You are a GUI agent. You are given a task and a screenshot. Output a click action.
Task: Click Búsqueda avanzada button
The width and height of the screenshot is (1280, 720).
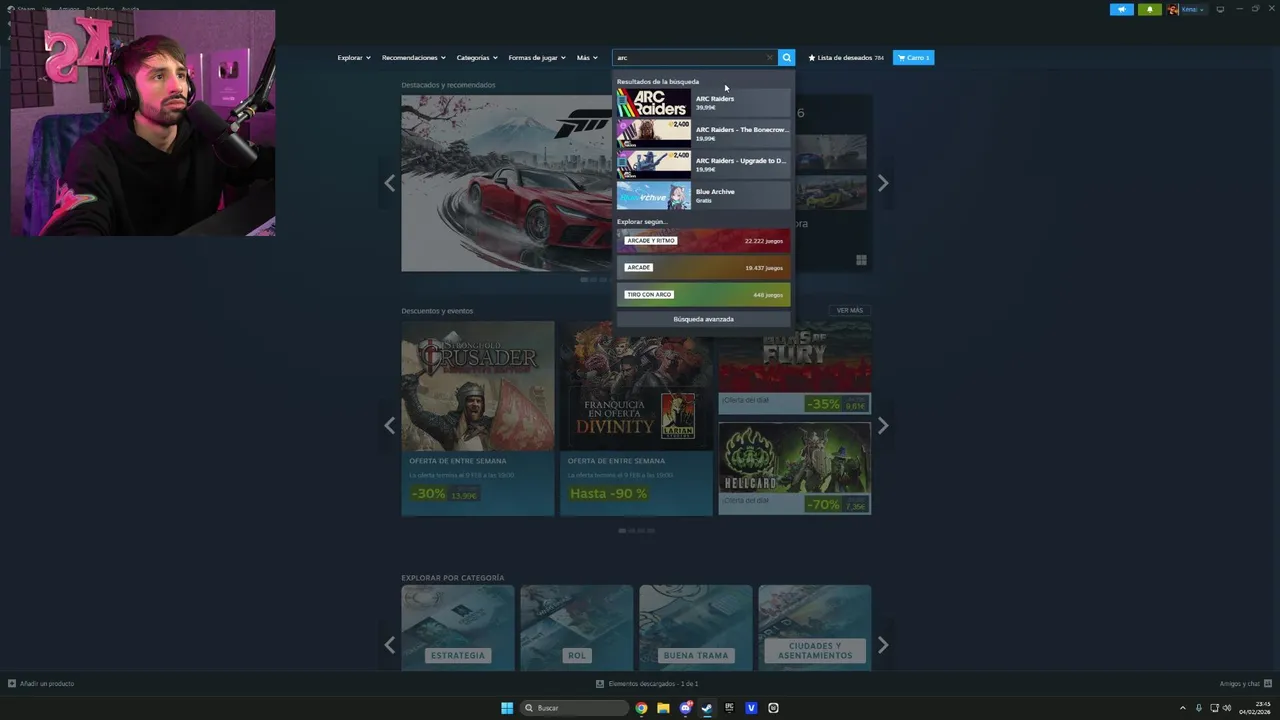click(x=703, y=319)
